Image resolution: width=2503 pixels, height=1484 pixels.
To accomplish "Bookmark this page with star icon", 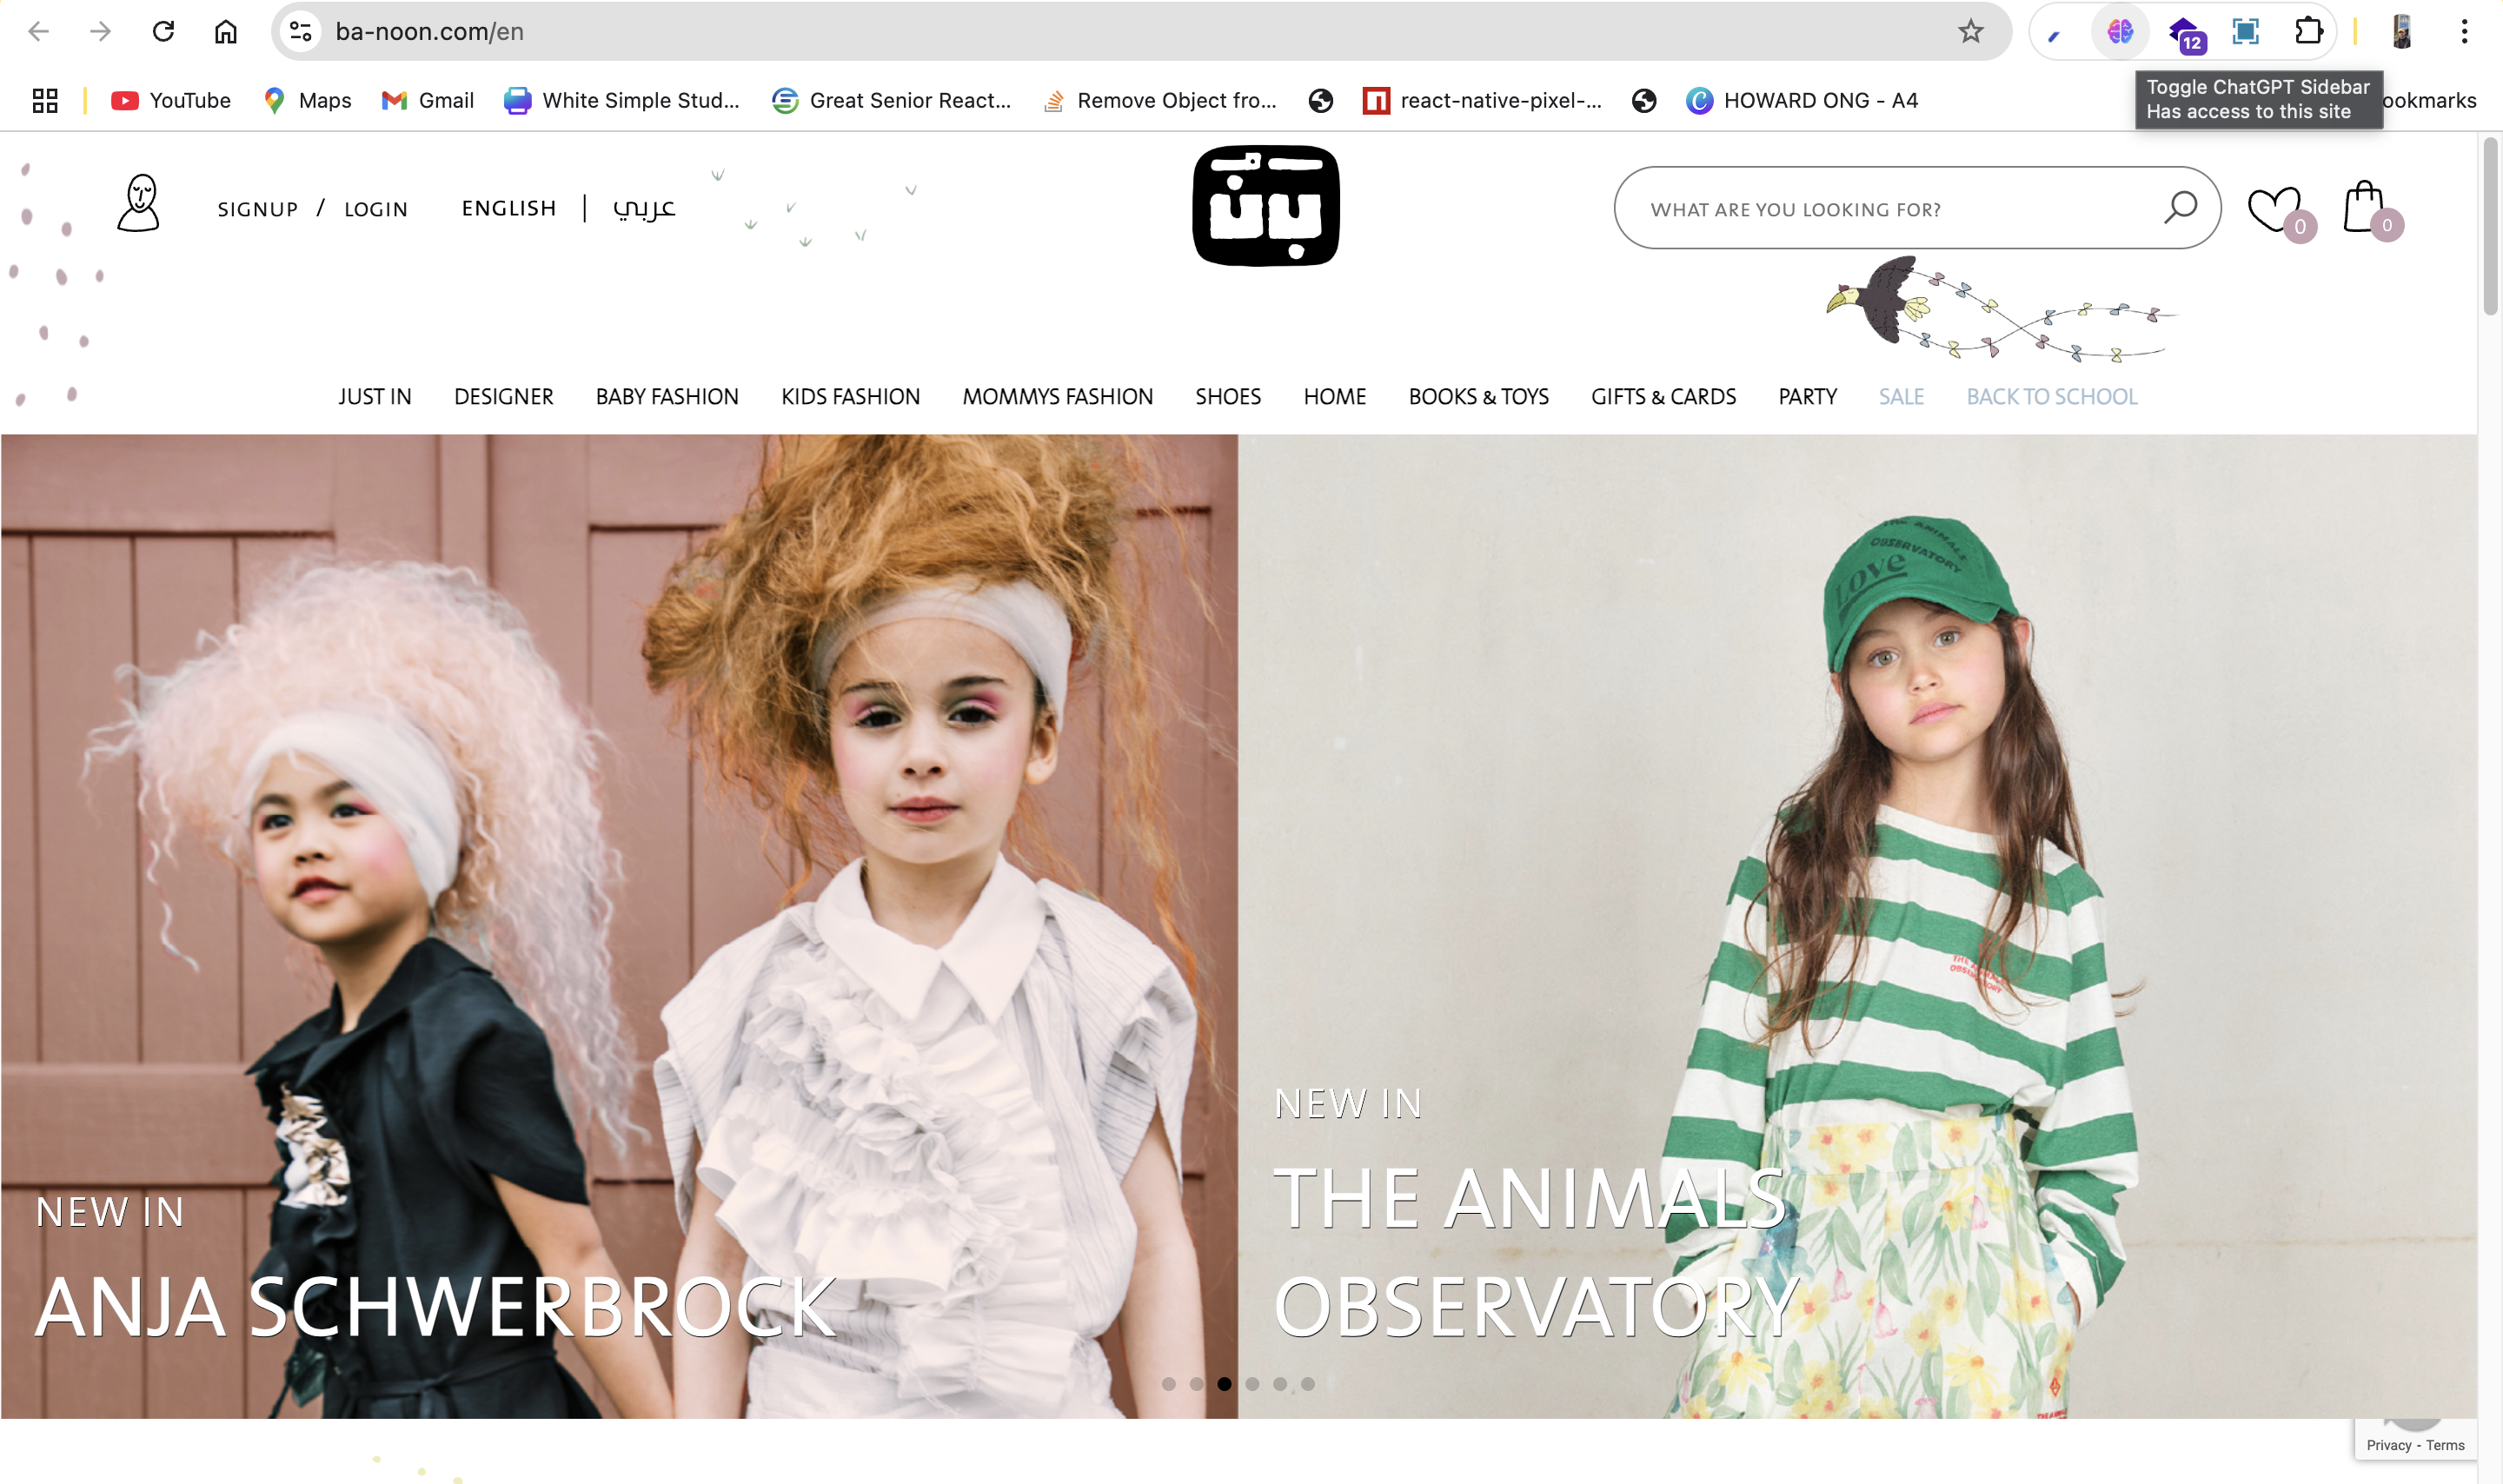I will [1970, 32].
